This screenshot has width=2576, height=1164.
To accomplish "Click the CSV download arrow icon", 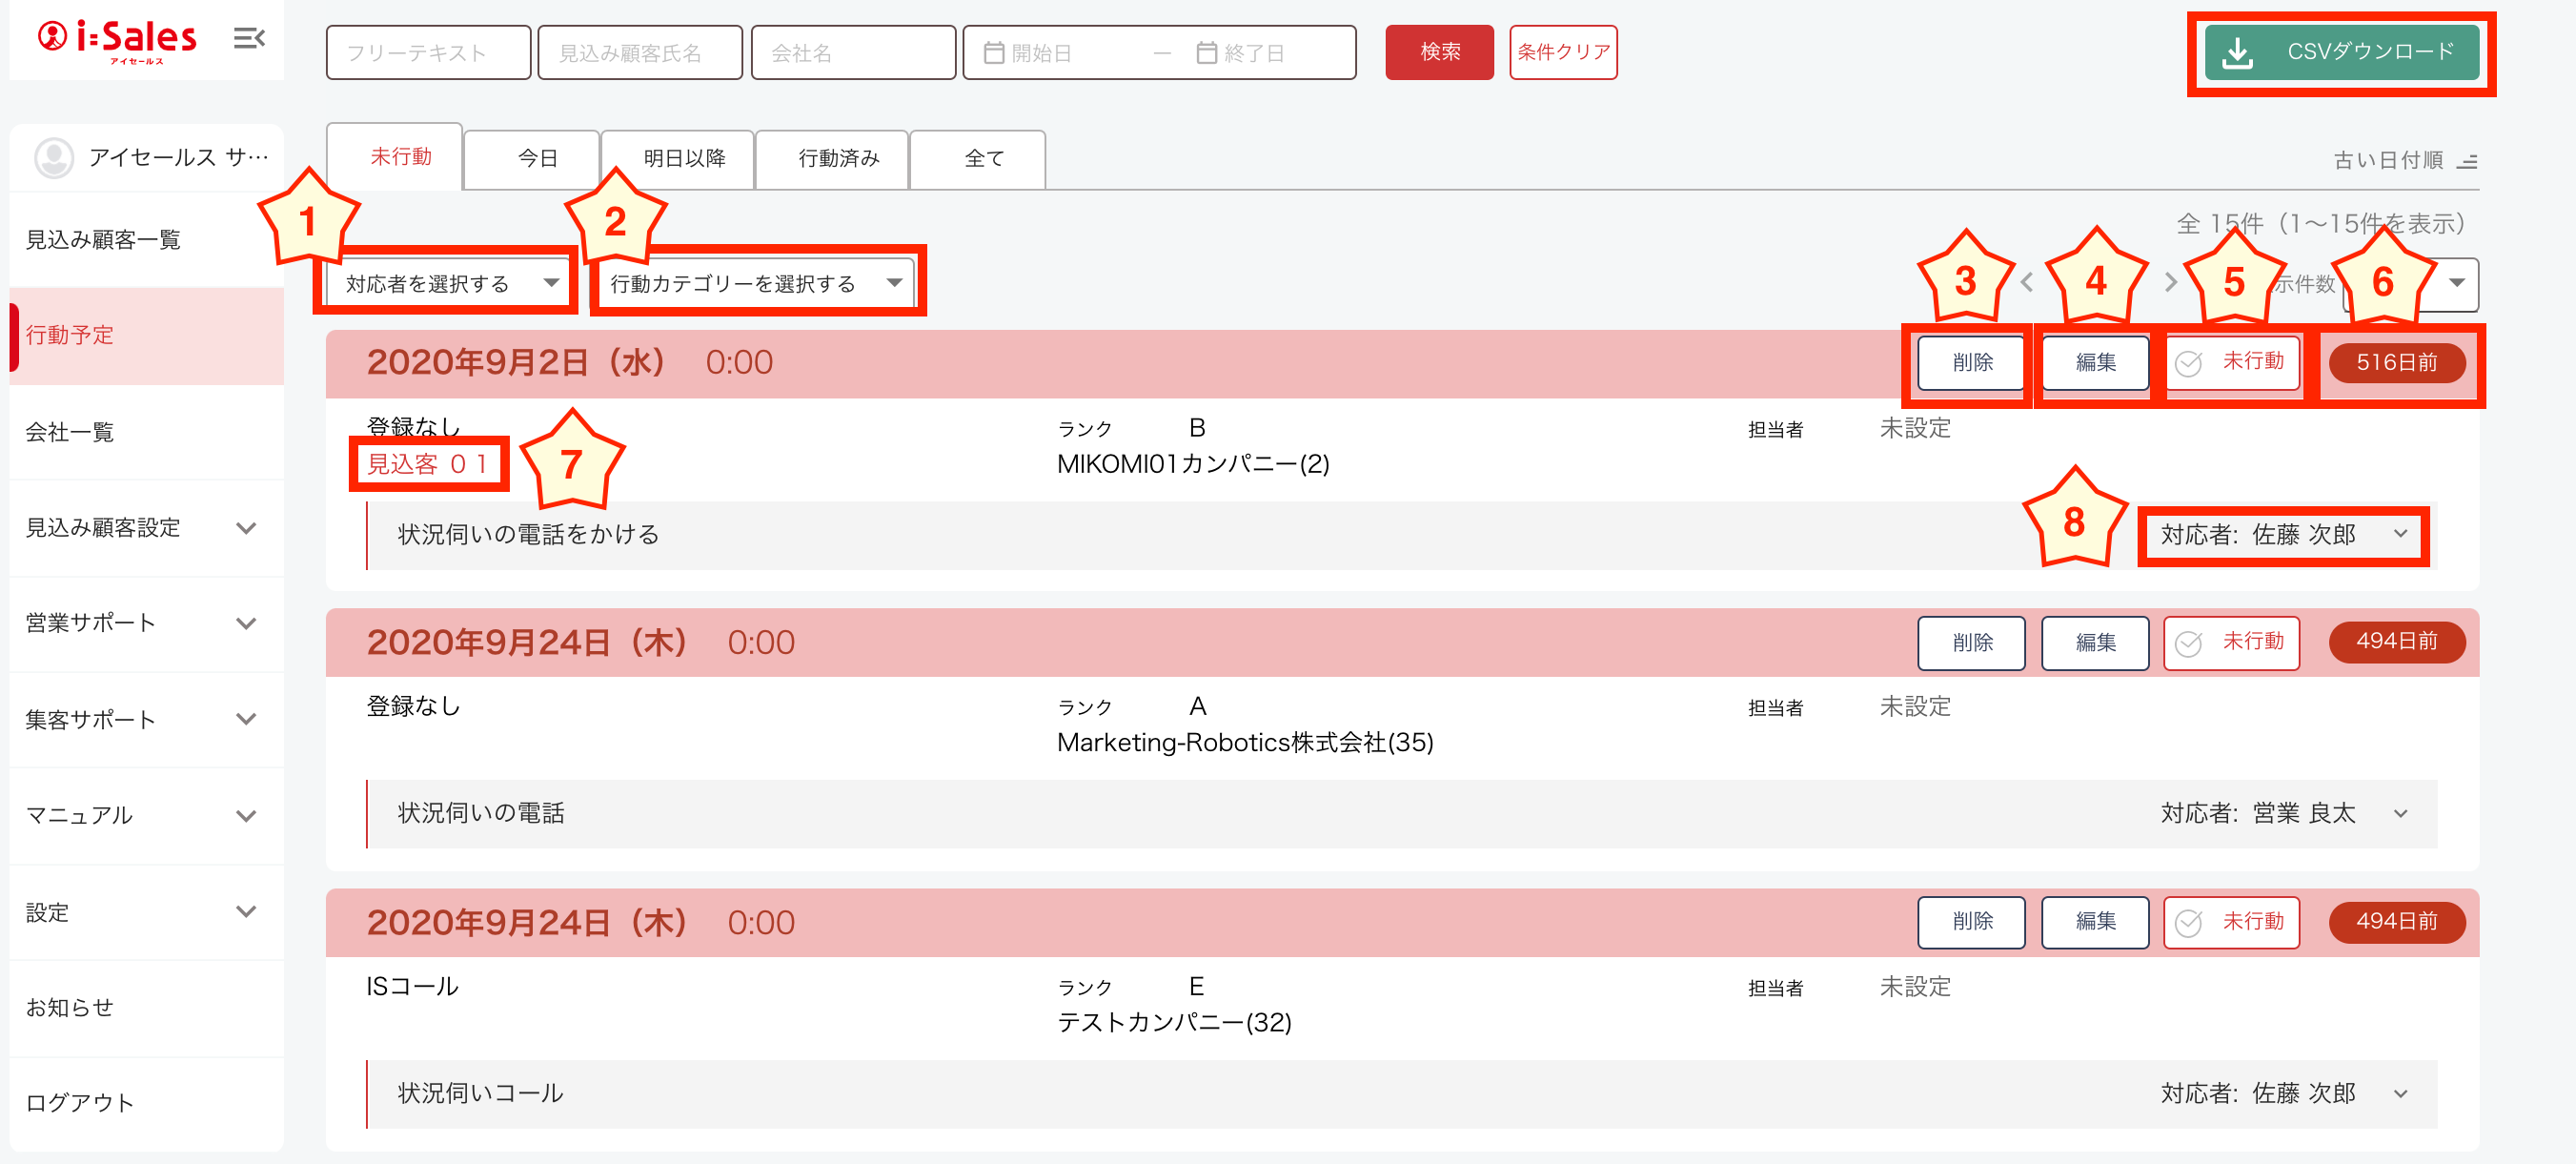I will (x=2237, y=53).
